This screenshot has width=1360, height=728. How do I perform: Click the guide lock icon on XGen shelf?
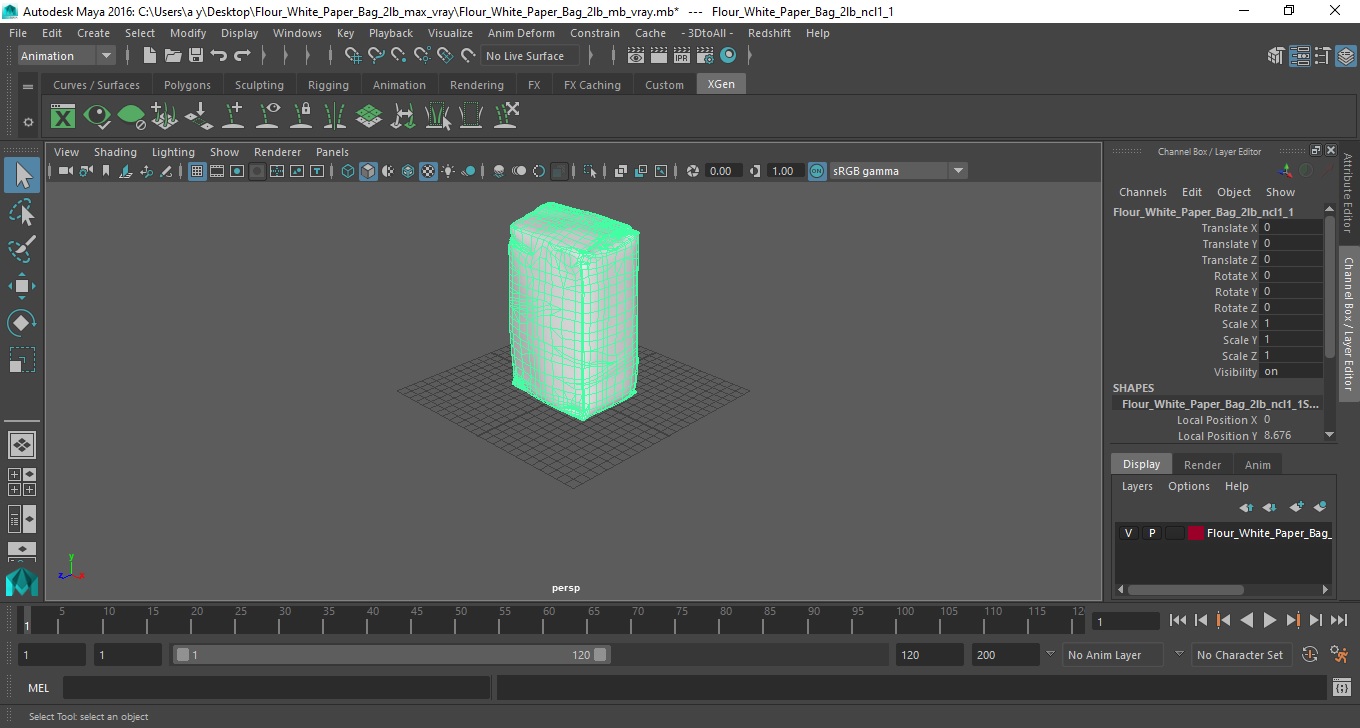pyautogui.click(x=301, y=116)
